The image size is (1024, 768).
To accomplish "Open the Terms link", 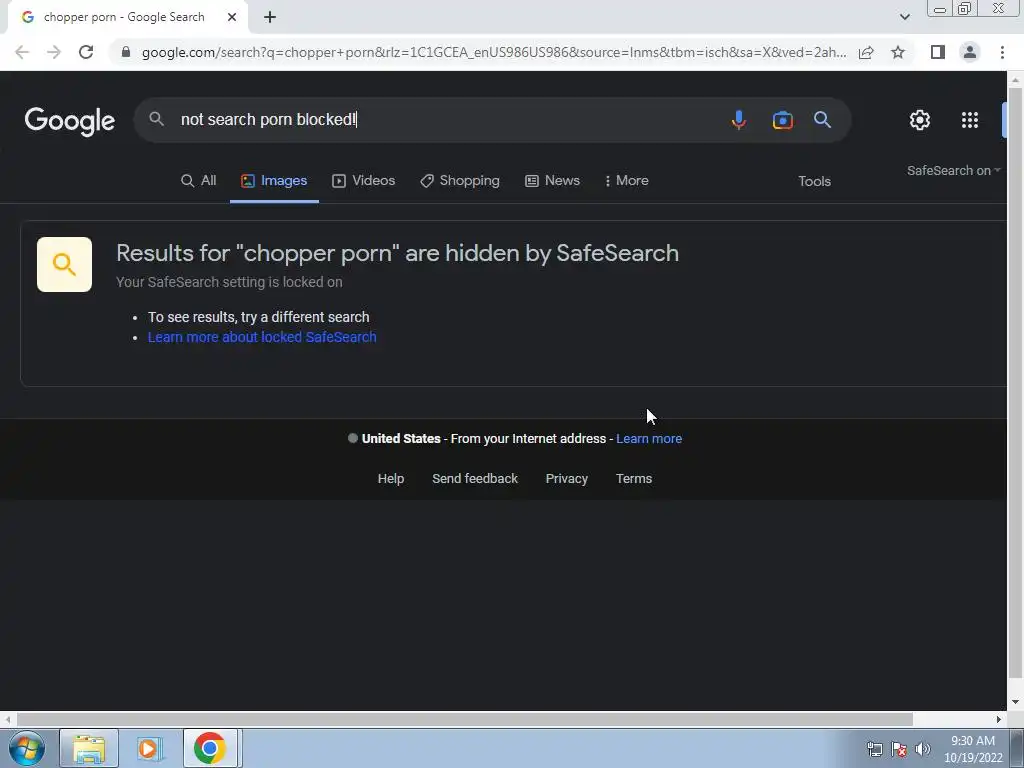I will 634,479.
